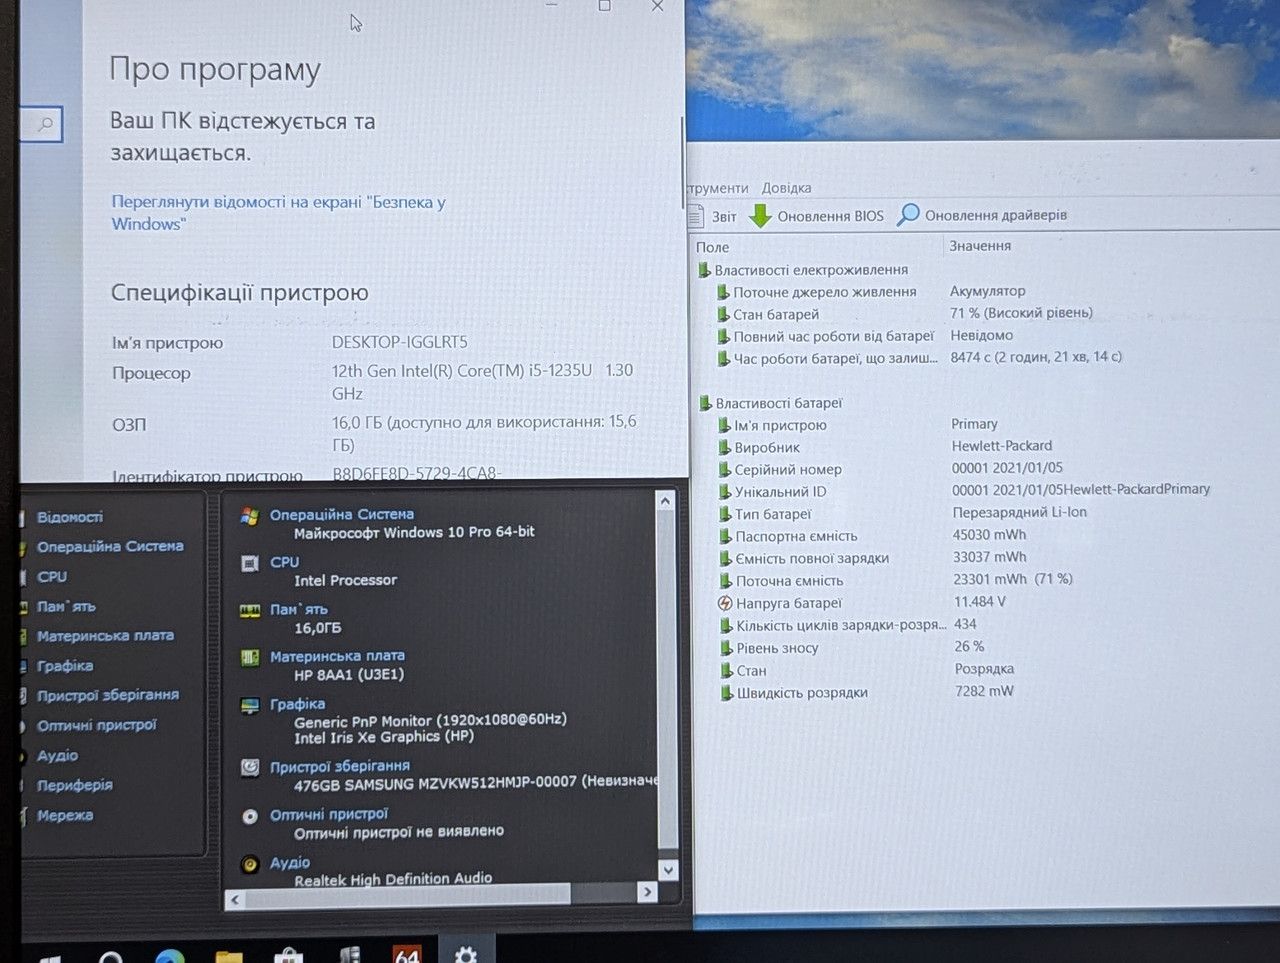Click the report page icon
The image size is (1280, 963).
pyautogui.click(x=696, y=216)
